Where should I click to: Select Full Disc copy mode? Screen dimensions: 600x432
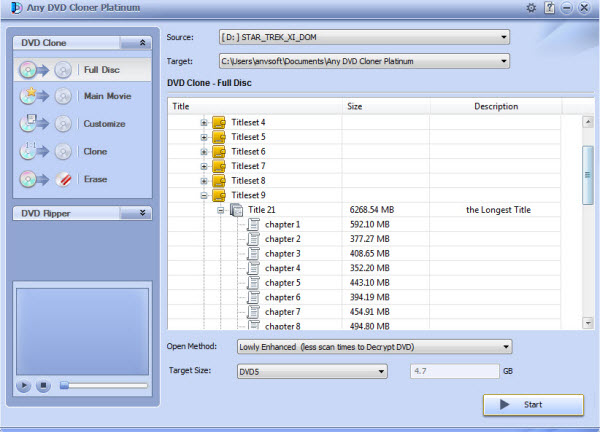pyautogui.click(x=82, y=70)
